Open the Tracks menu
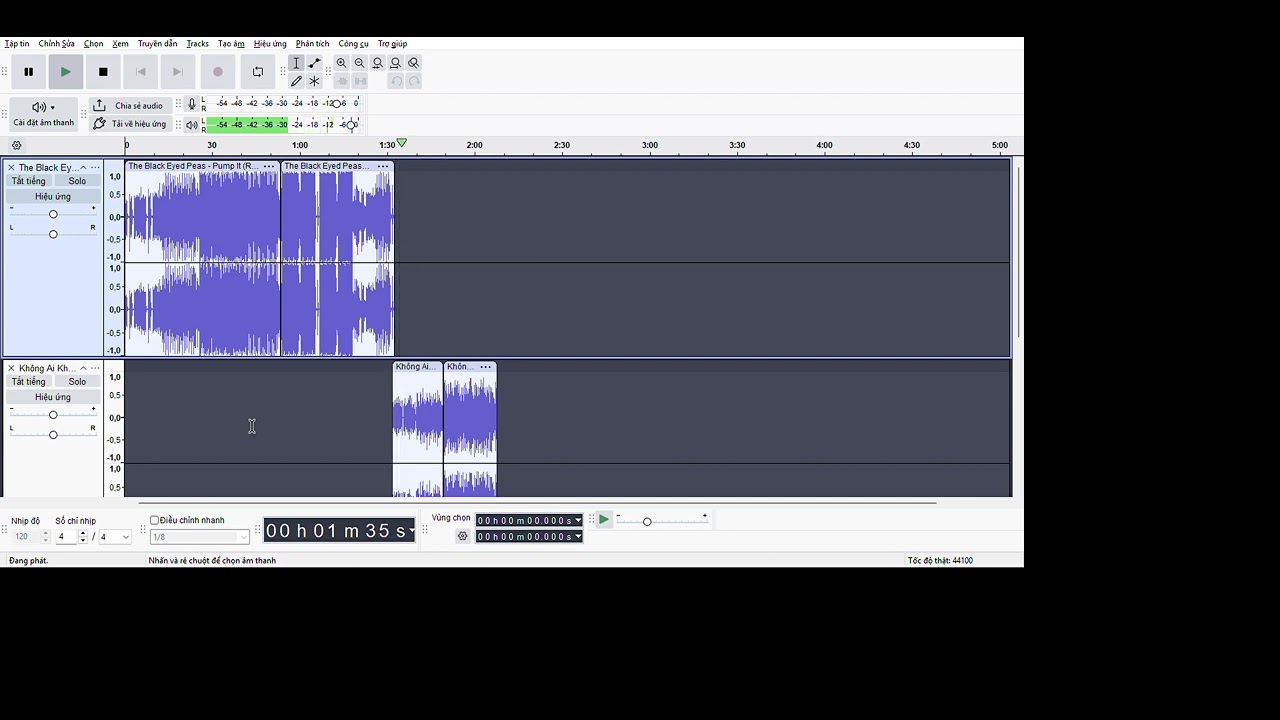This screenshot has height=720, width=1280. 197,44
